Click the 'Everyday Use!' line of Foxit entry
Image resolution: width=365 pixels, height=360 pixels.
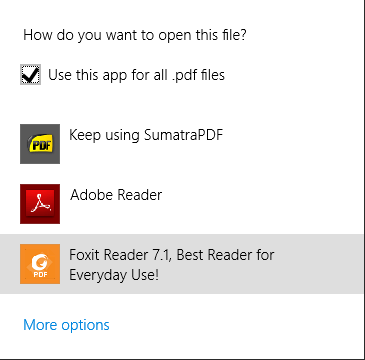click(x=114, y=275)
